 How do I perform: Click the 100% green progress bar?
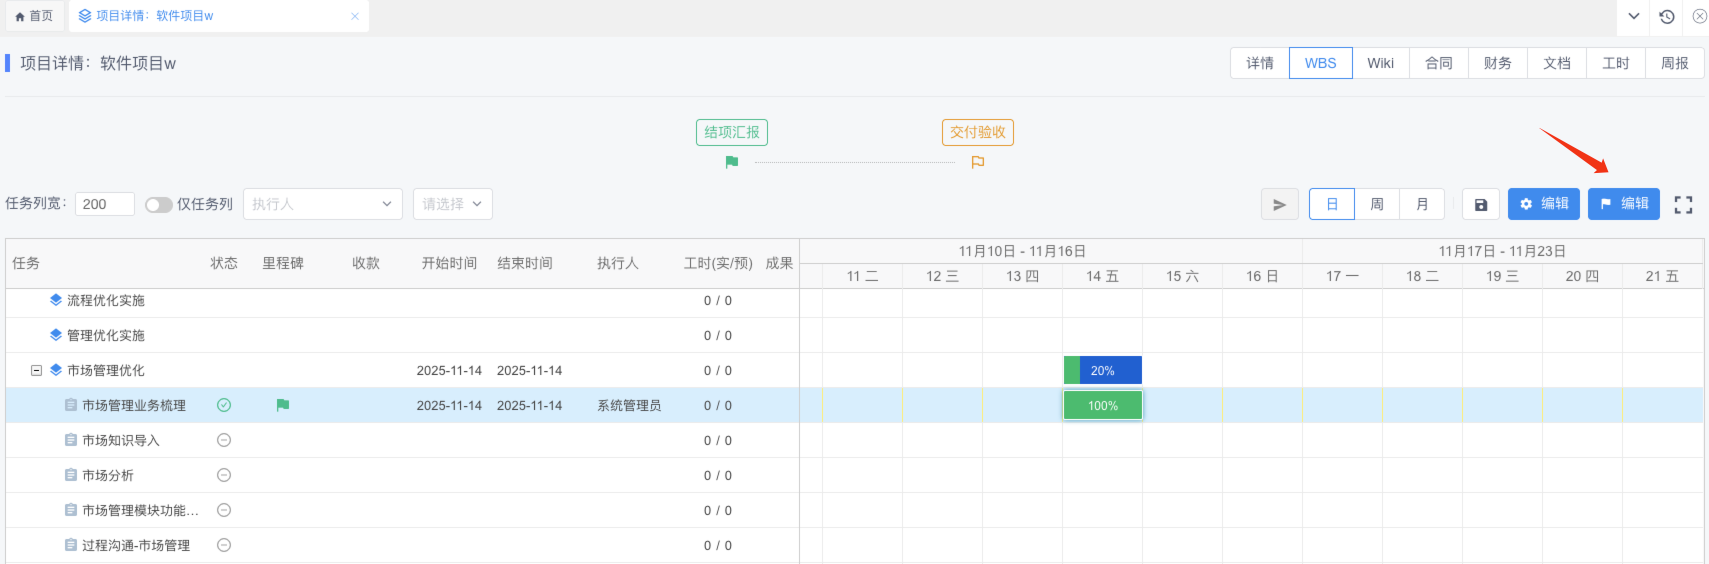pos(1102,405)
